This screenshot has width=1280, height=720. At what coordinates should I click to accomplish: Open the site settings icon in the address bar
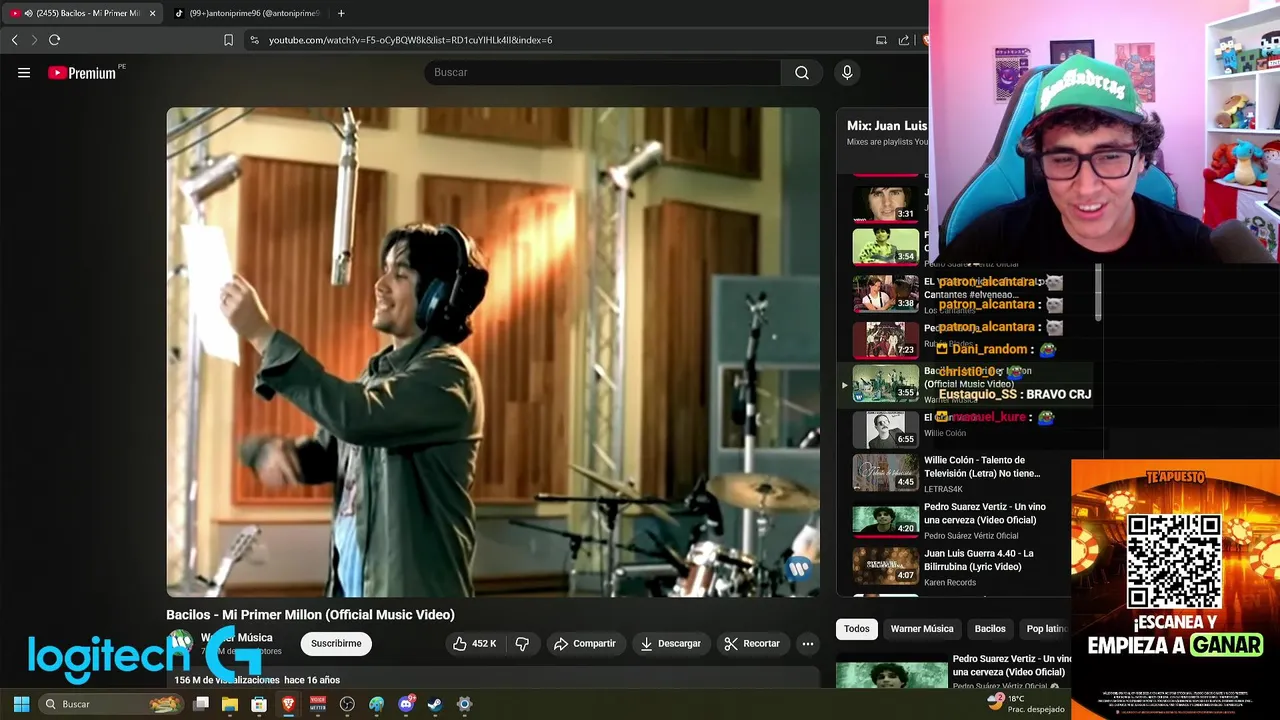pyautogui.click(x=254, y=40)
